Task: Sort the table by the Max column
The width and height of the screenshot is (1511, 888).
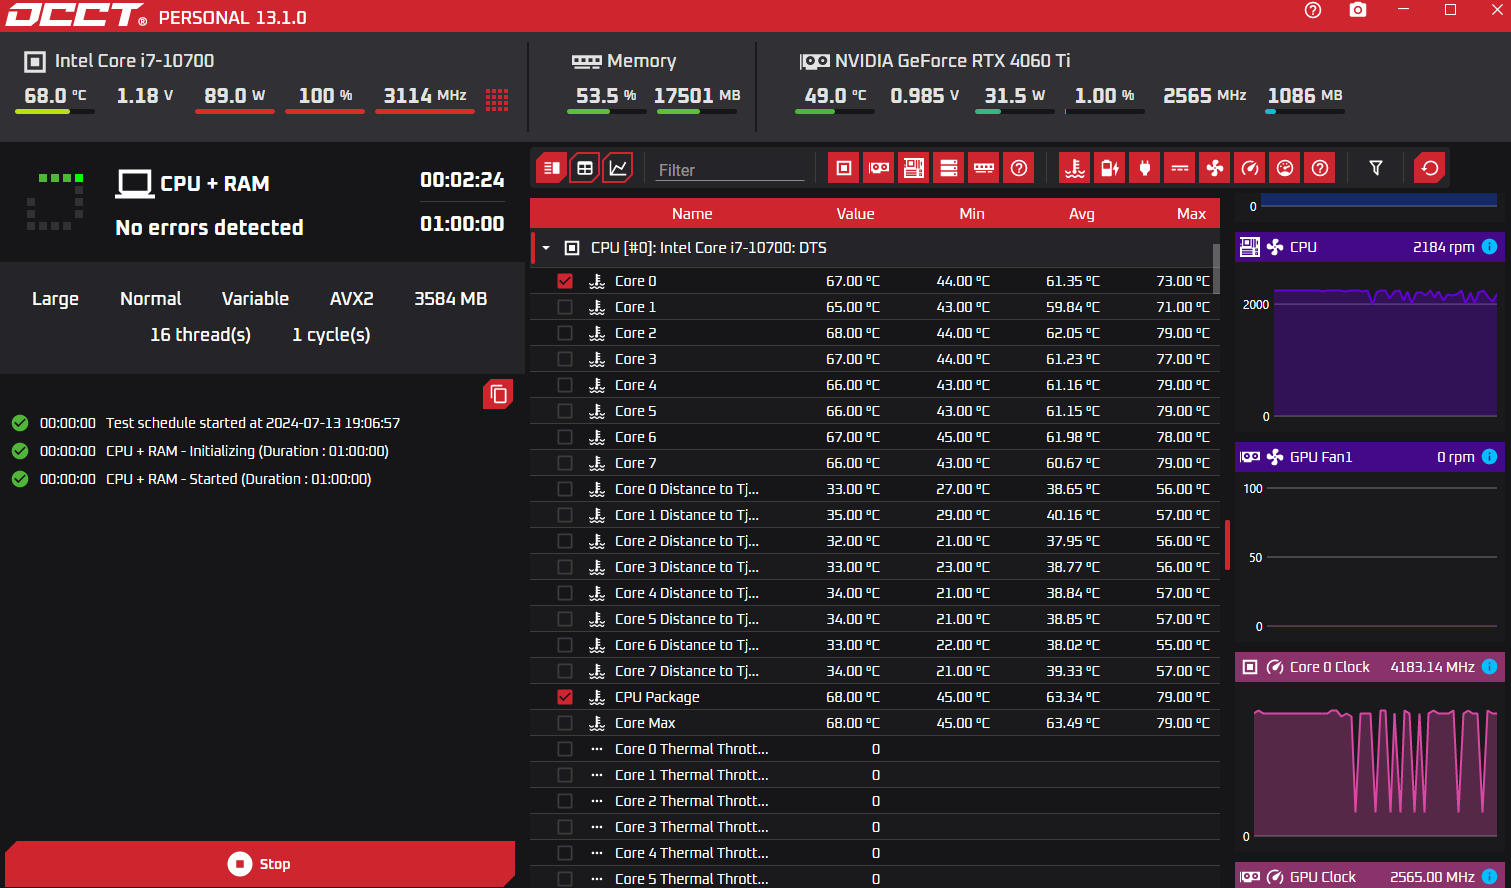Action: (1191, 214)
